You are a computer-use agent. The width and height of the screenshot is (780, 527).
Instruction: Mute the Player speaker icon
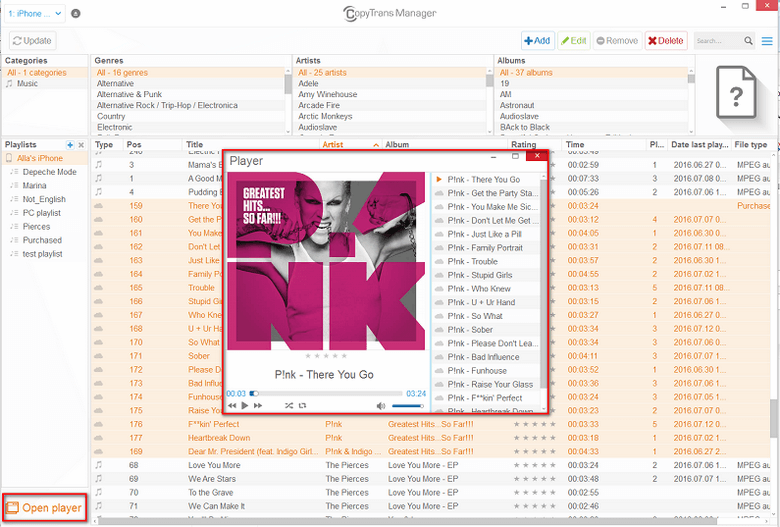click(381, 406)
